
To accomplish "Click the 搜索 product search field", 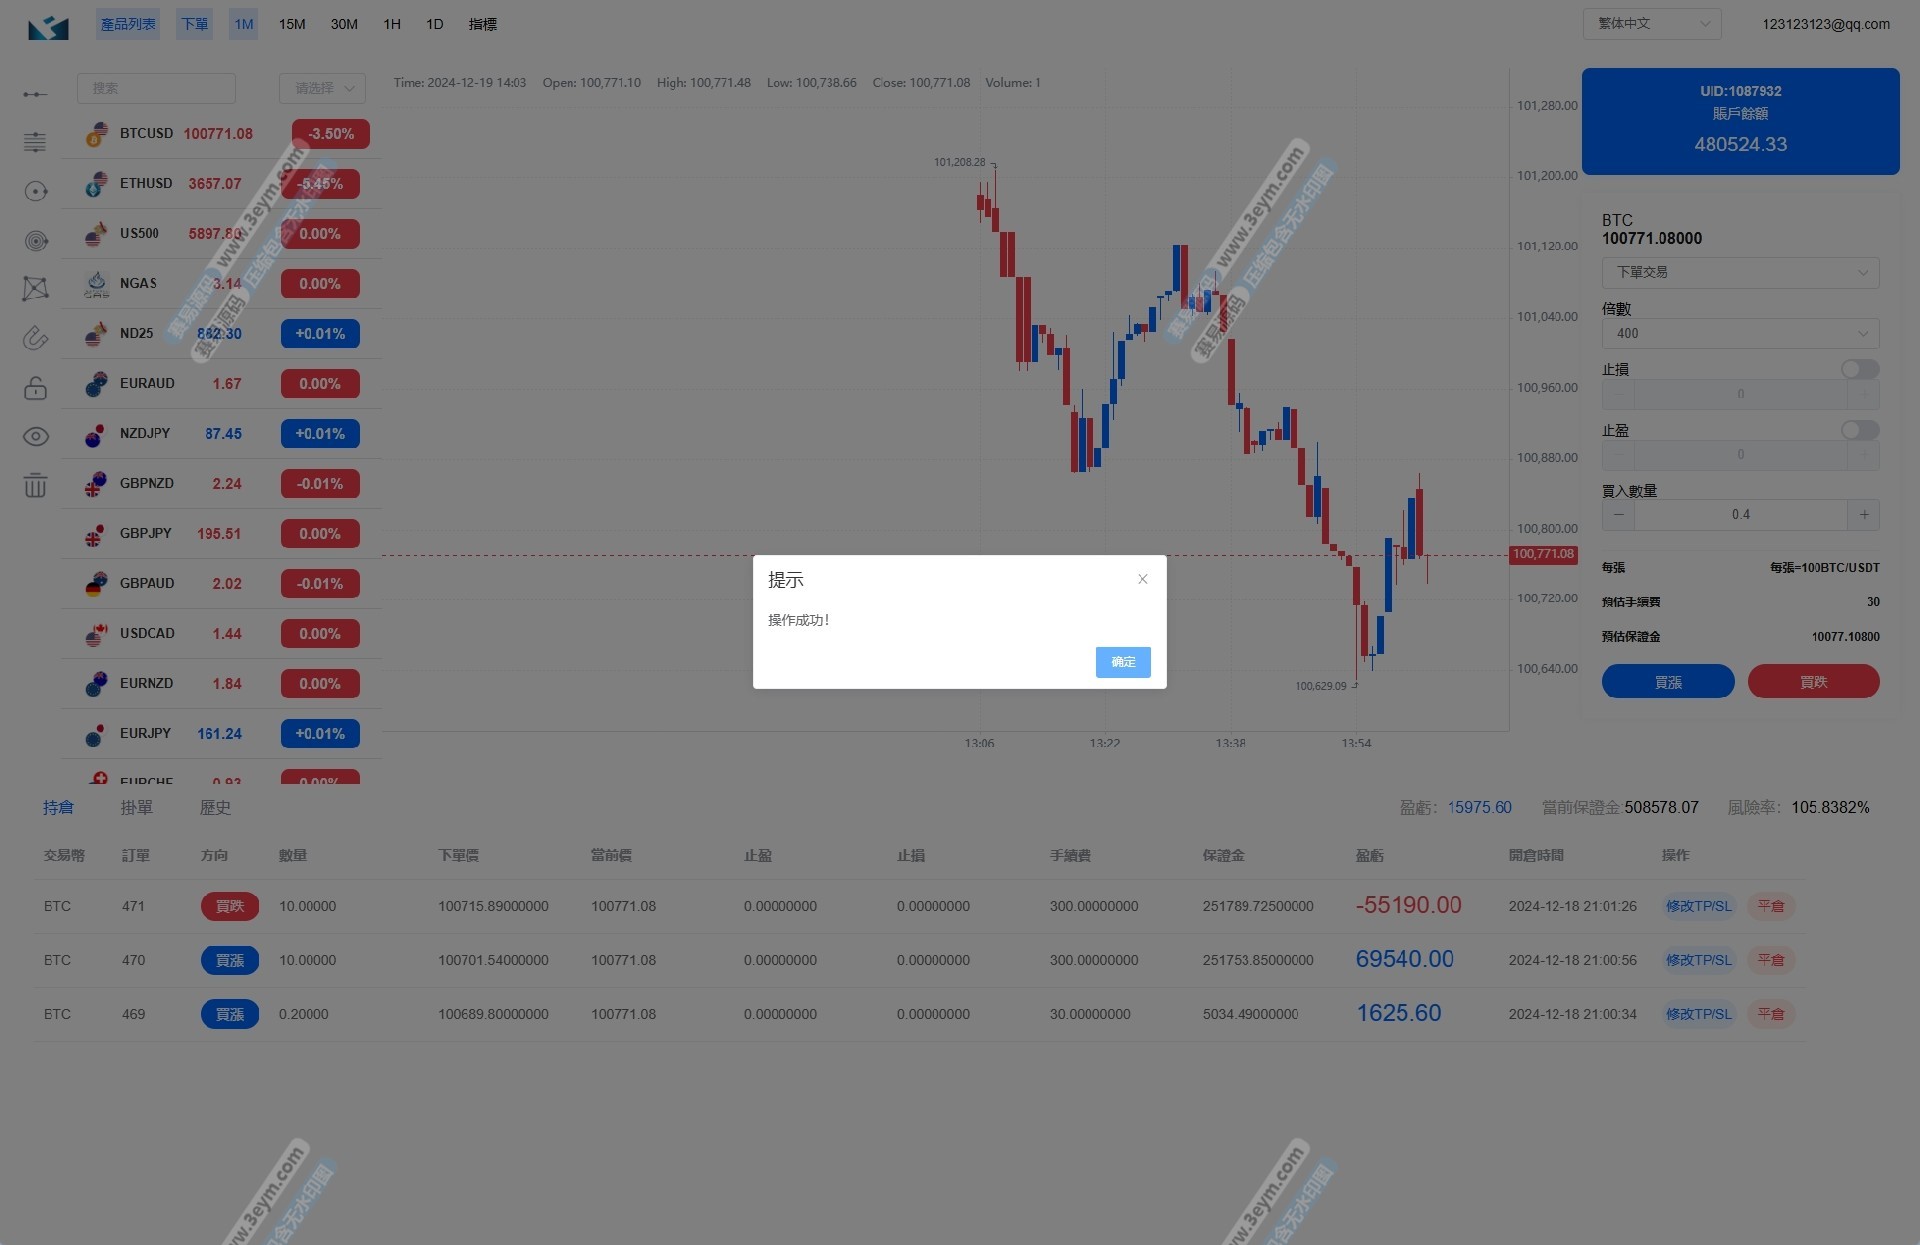I will (156, 88).
